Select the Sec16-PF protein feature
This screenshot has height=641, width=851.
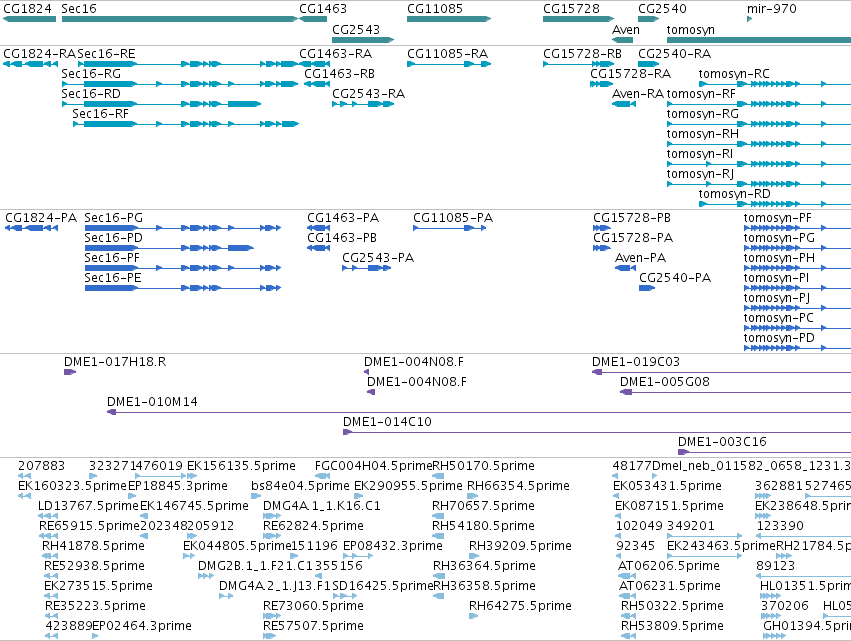(183, 268)
